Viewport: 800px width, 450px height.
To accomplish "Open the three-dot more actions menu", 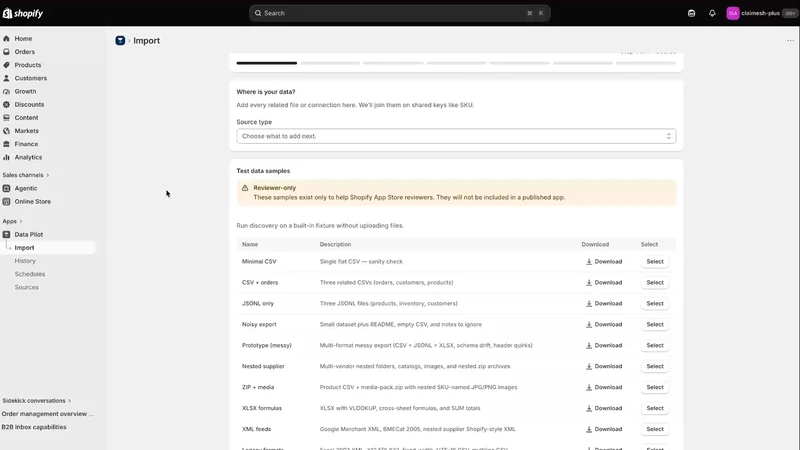I will [790, 40].
